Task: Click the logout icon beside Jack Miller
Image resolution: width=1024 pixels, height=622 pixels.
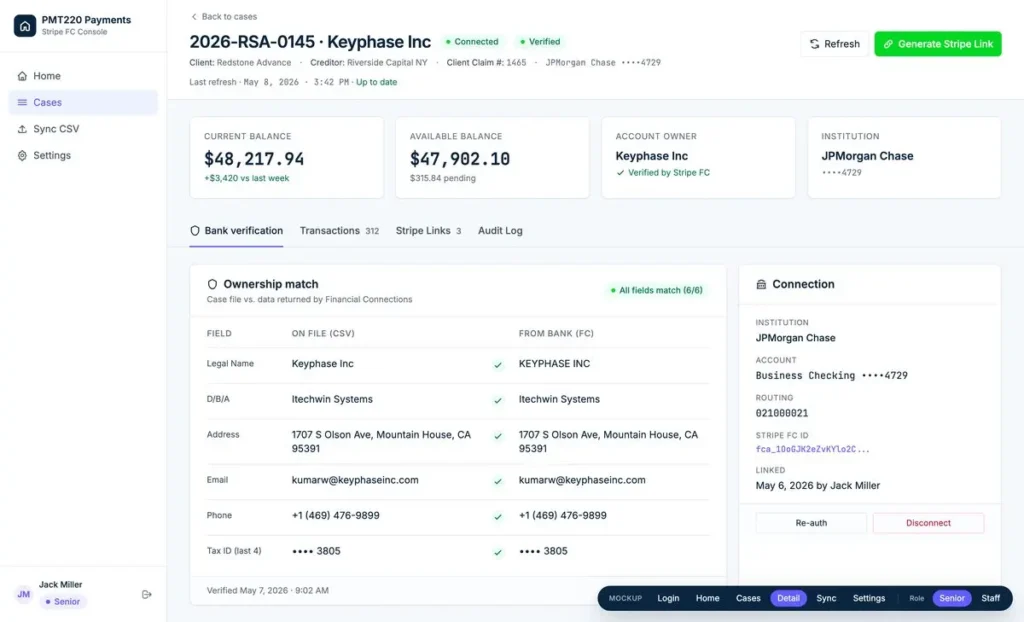Action: point(146,595)
